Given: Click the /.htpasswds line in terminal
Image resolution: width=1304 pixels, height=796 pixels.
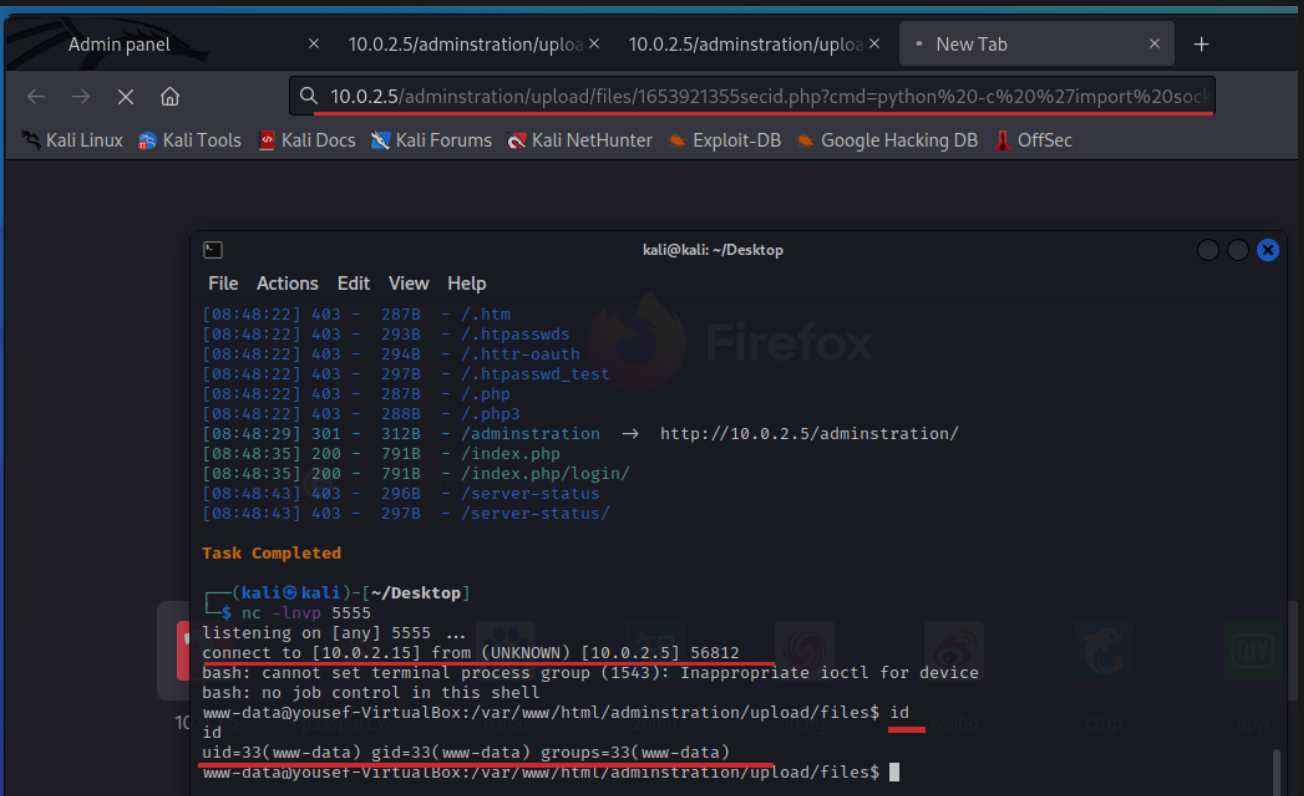Looking at the screenshot, I should pyautogui.click(x=386, y=334).
